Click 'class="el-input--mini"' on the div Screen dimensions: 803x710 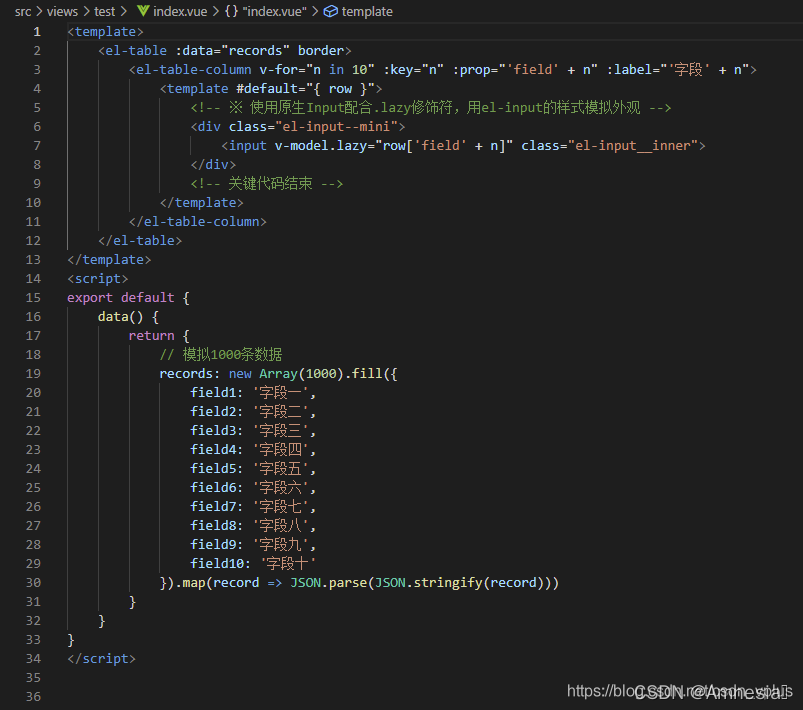[x=313, y=127]
